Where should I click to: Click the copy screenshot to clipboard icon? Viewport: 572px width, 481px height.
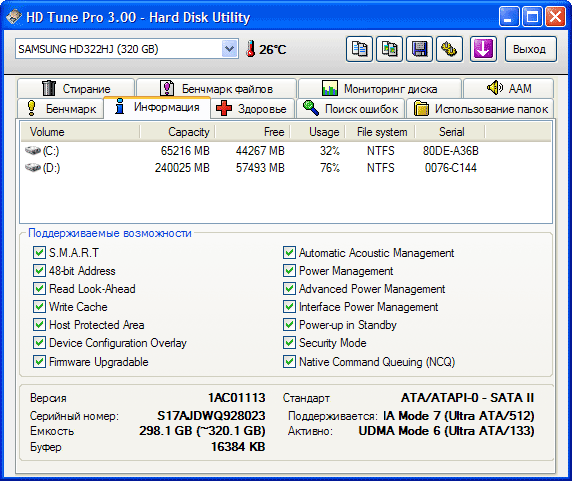point(389,49)
